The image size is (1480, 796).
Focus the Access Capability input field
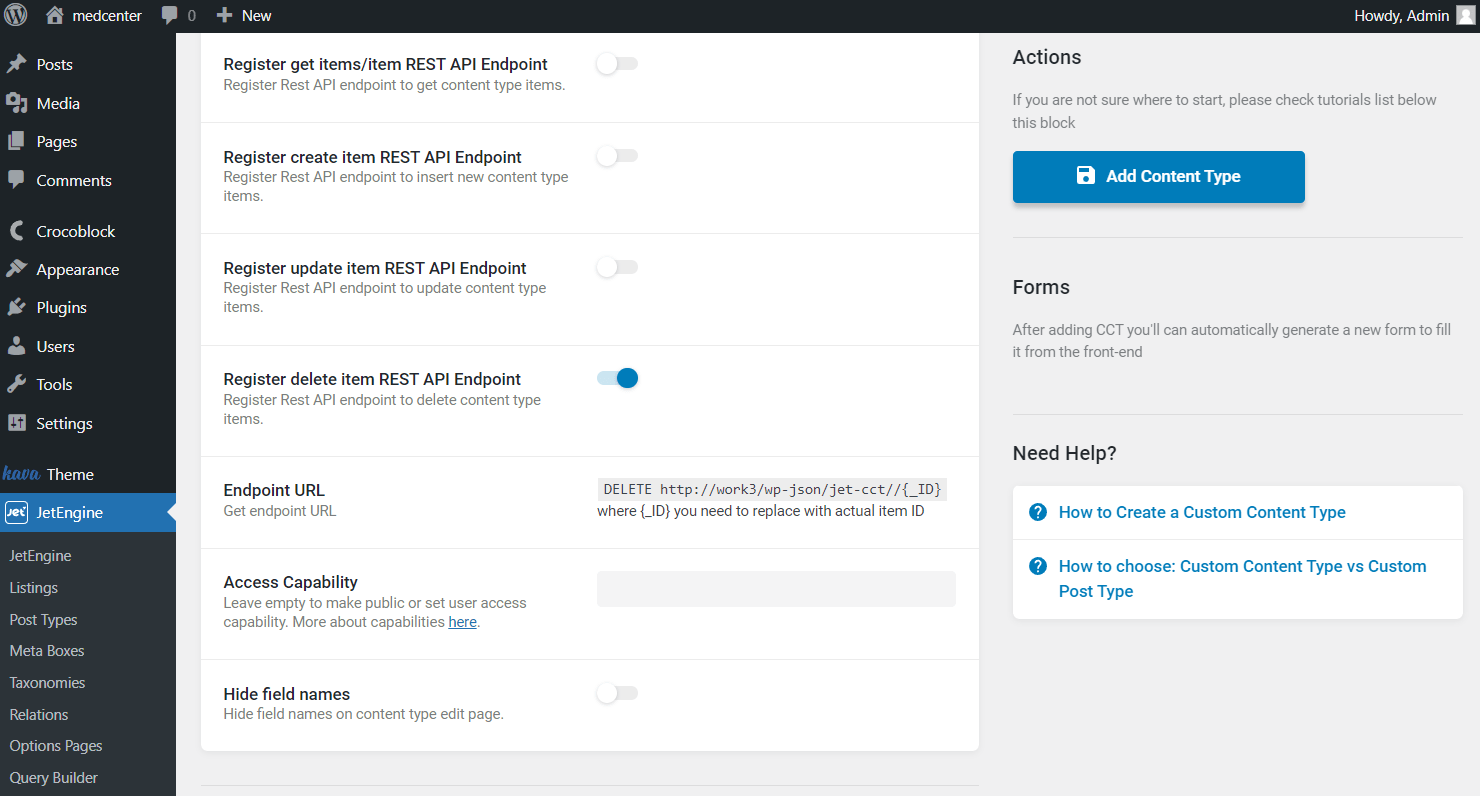(776, 589)
